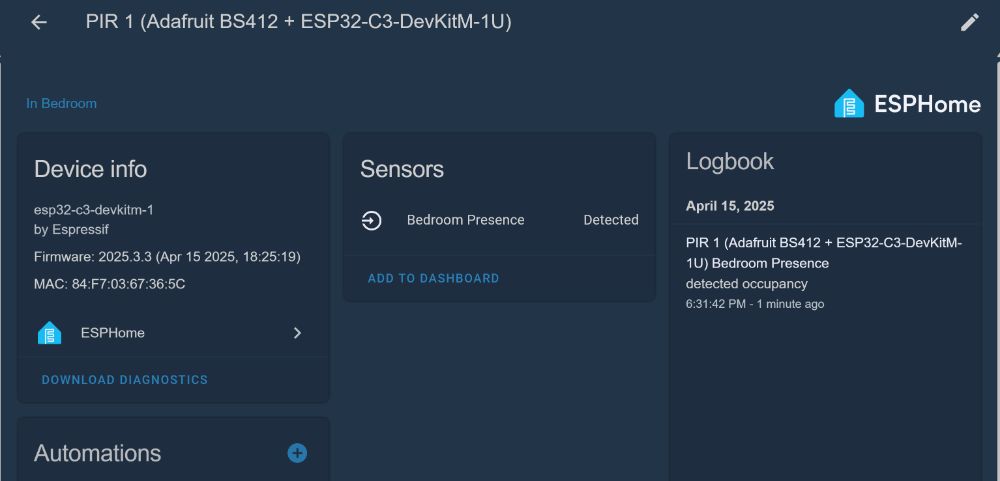Click the Logbook card heading

[730, 162]
